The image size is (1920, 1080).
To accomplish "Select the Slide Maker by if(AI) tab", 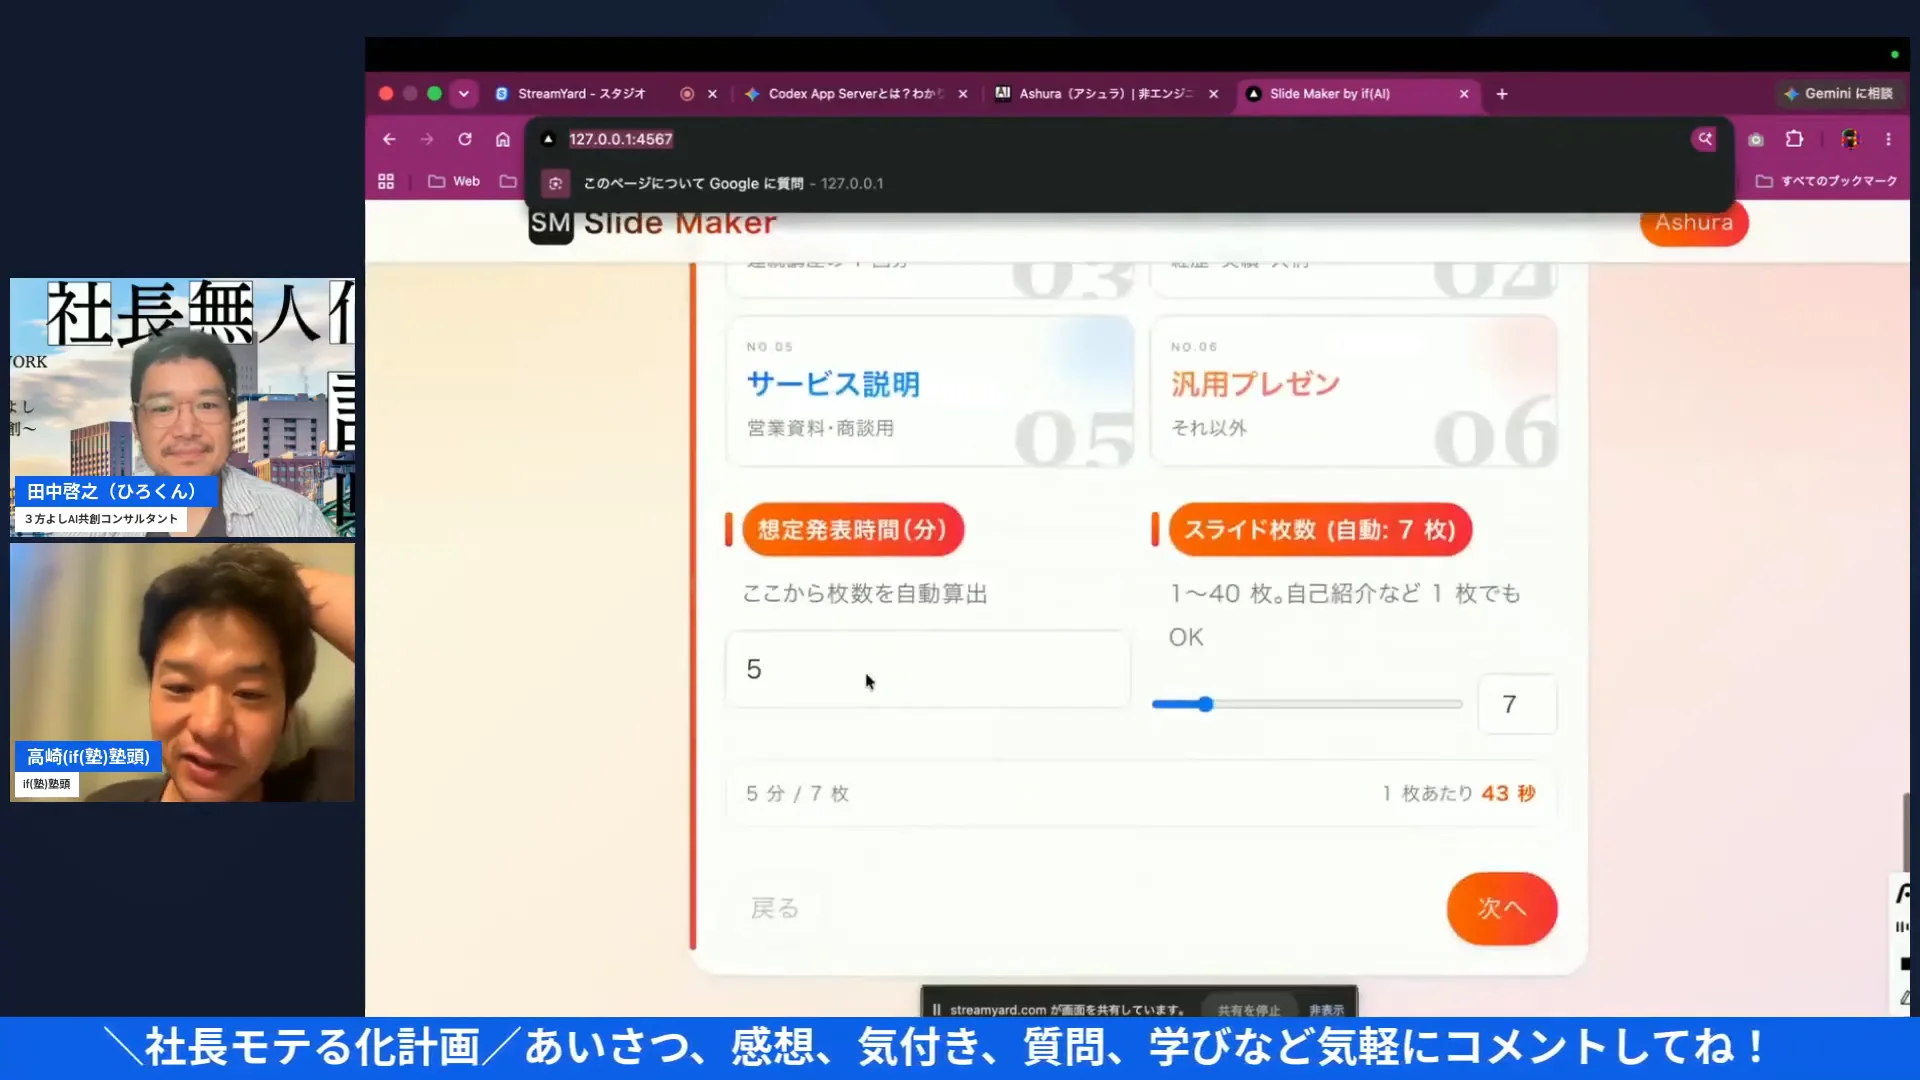I will tap(1330, 94).
